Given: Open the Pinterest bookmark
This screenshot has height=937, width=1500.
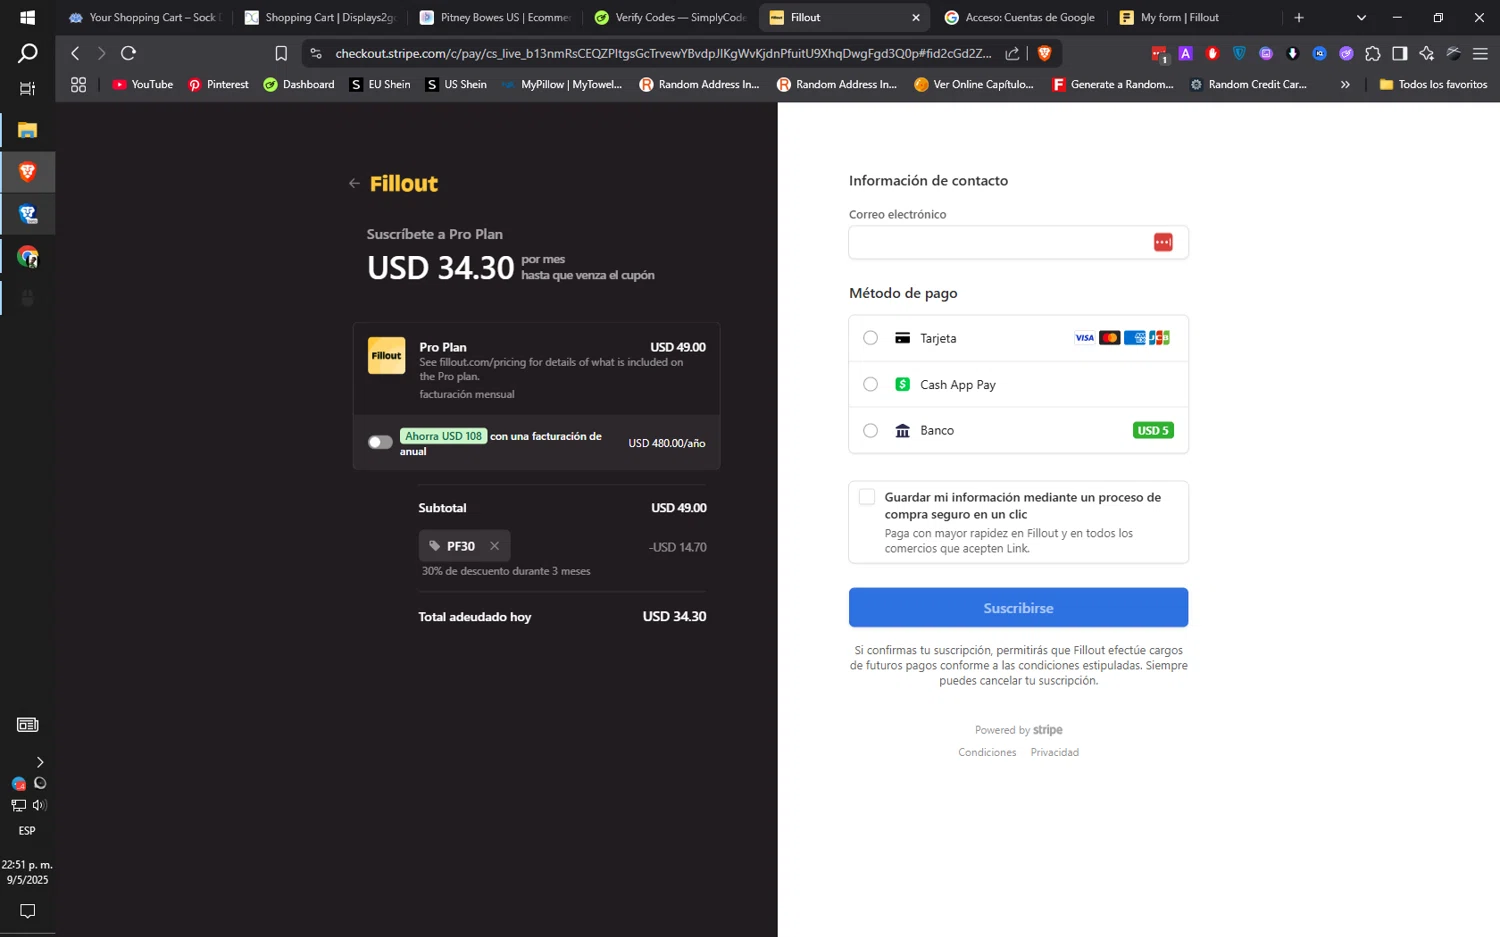Looking at the screenshot, I should click(x=218, y=84).
